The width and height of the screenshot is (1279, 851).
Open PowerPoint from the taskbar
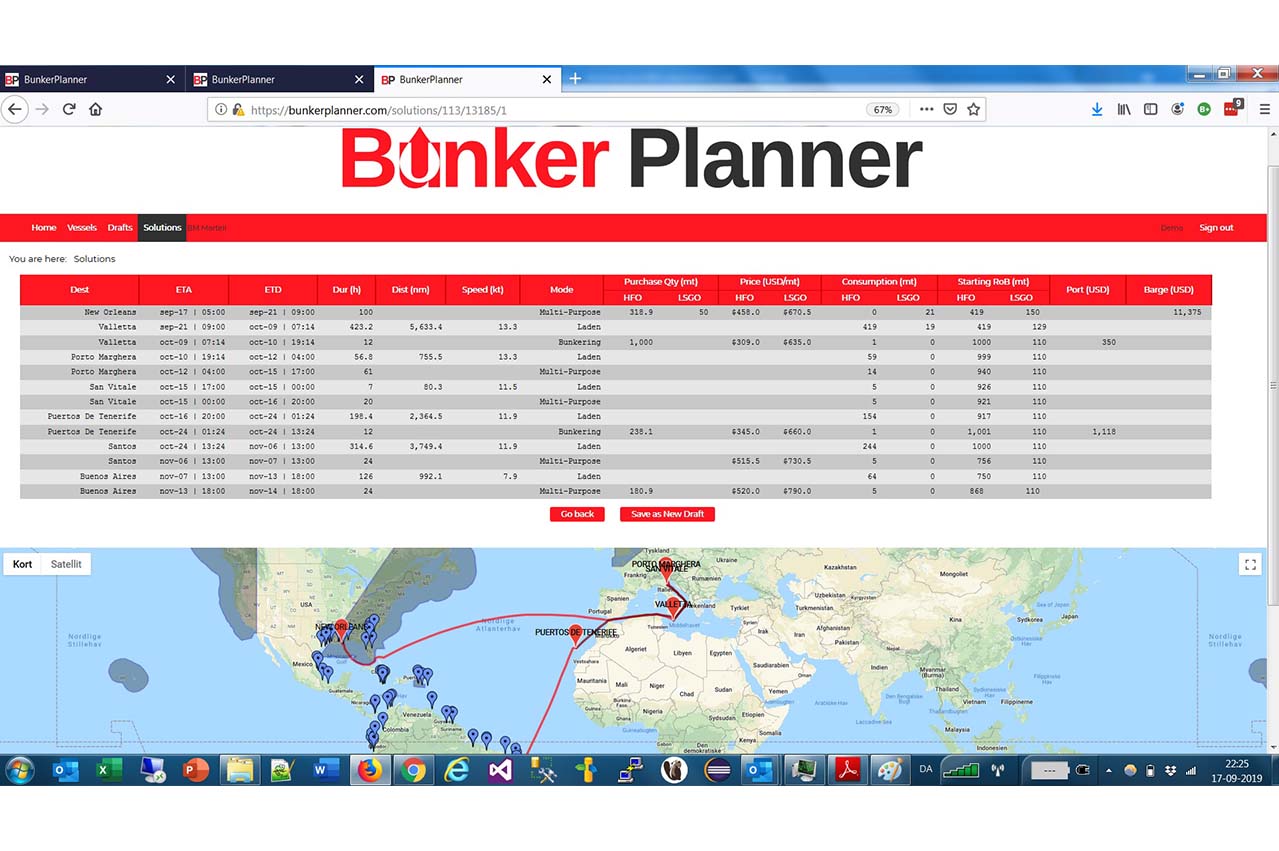tap(196, 770)
